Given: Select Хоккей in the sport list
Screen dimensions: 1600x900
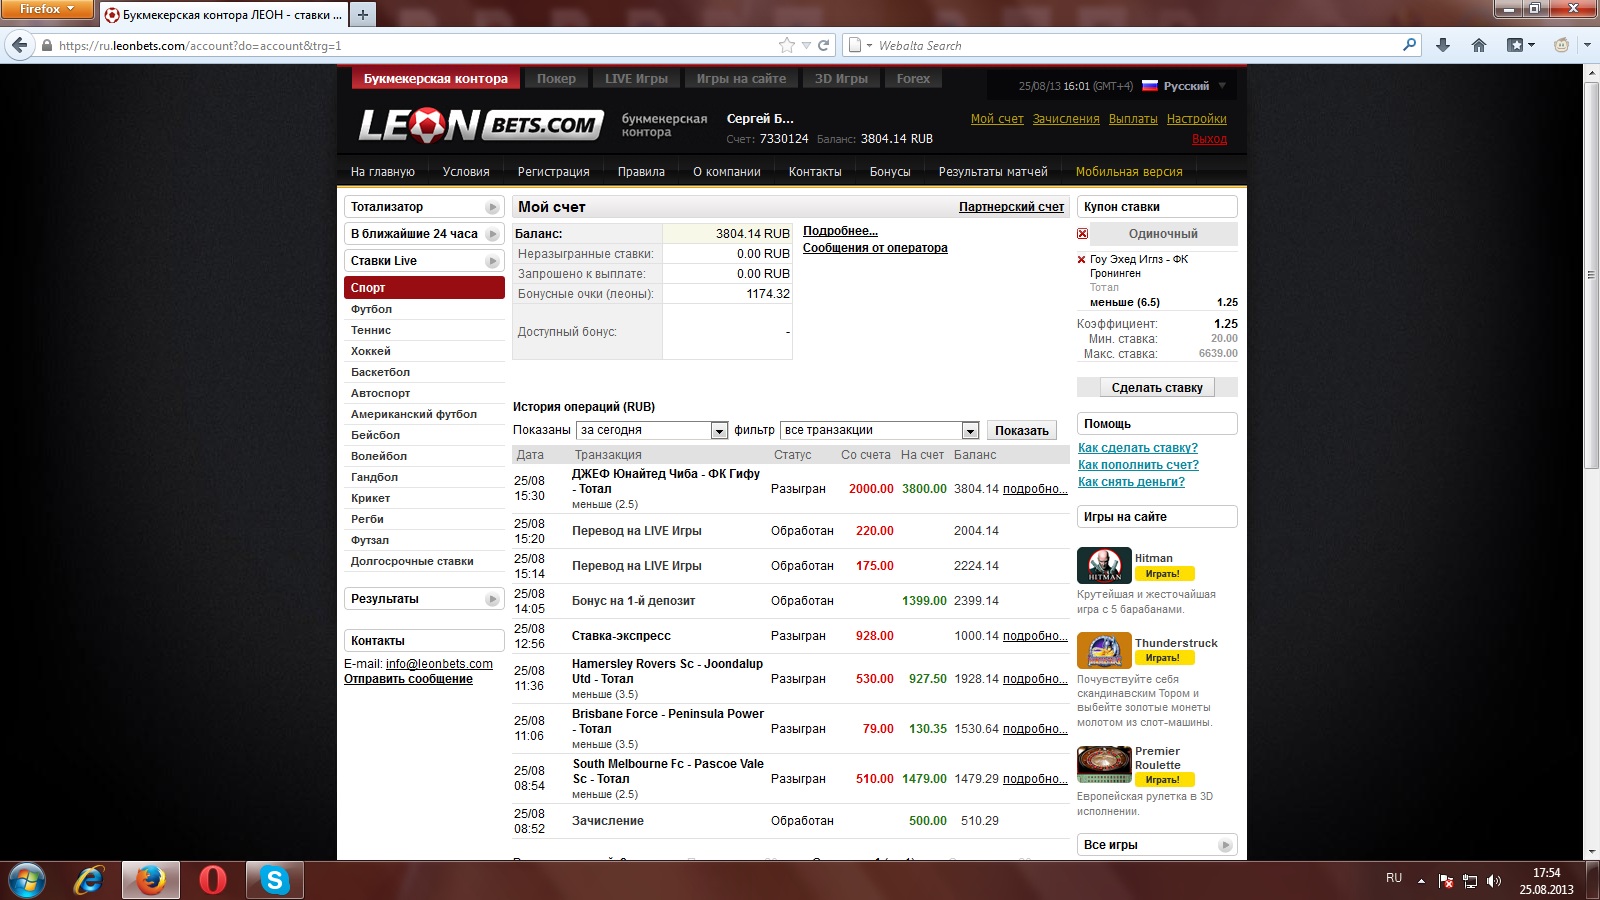Looking at the screenshot, I should coord(371,351).
